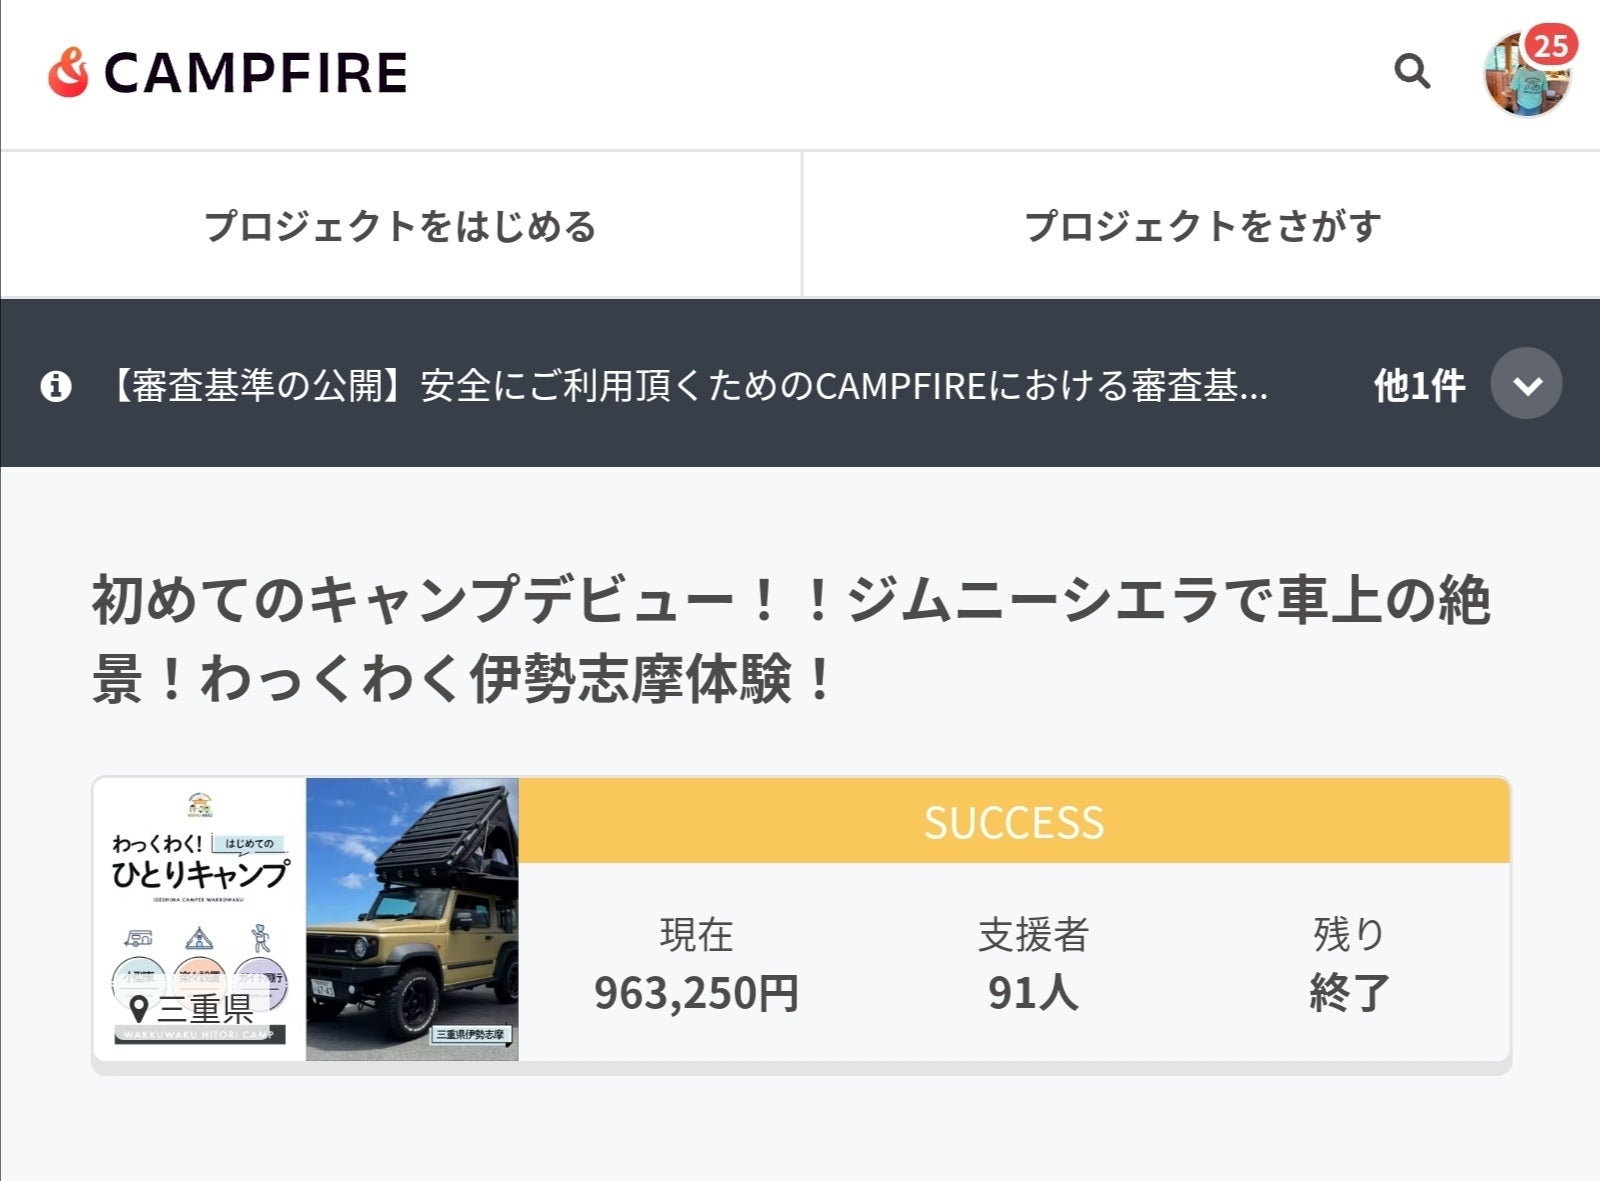
Task: Open the Jimny rooftop tent photo
Action: [412, 918]
